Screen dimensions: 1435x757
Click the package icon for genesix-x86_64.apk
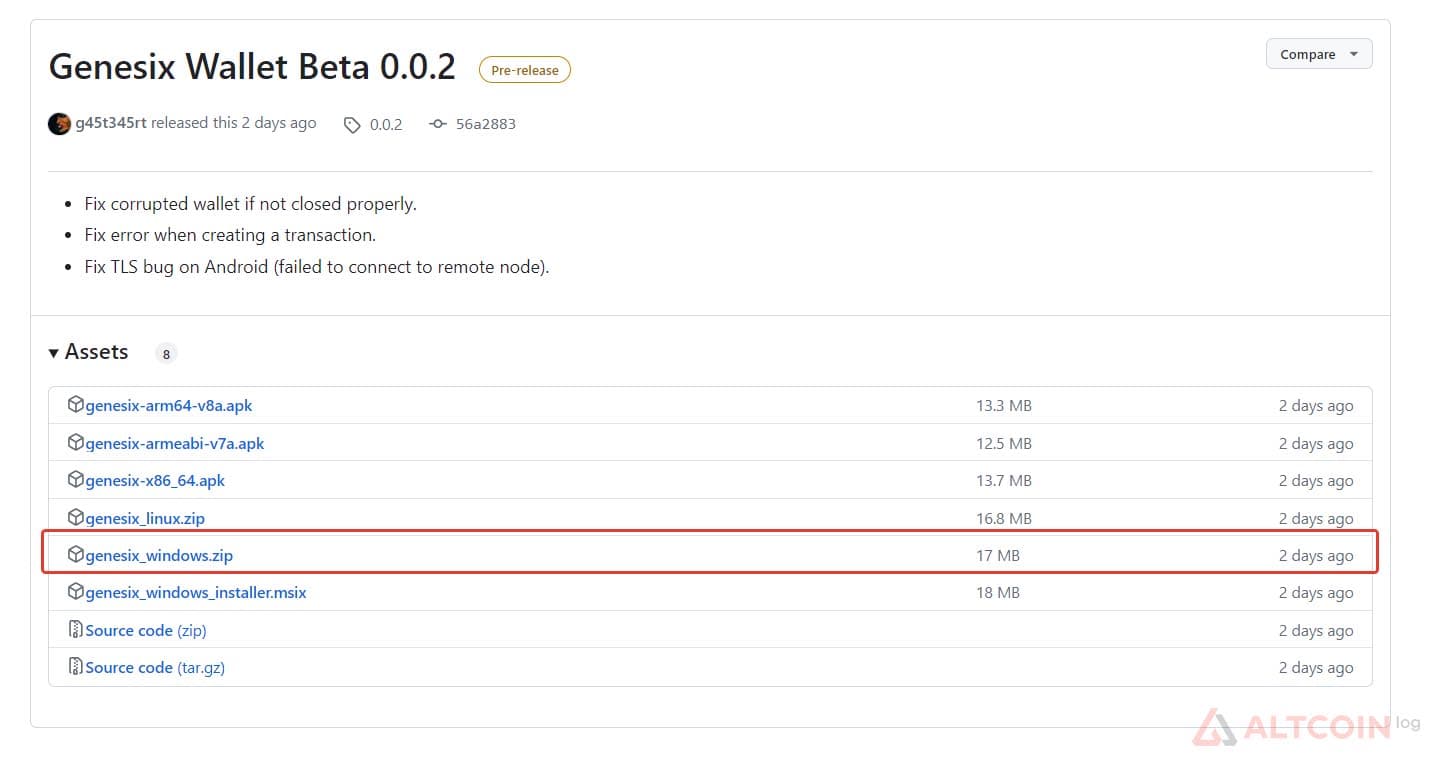coord(75,479)
